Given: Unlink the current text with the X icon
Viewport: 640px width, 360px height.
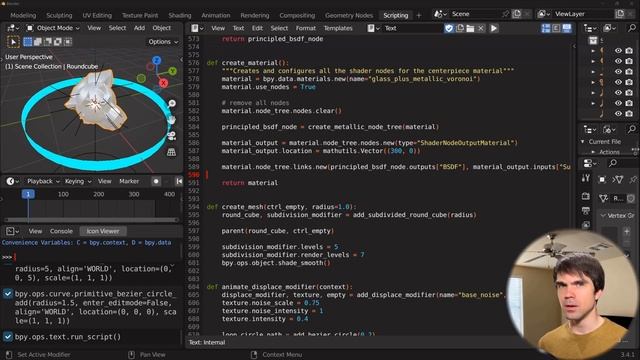Looking at the screenshot, I should 481,28.
